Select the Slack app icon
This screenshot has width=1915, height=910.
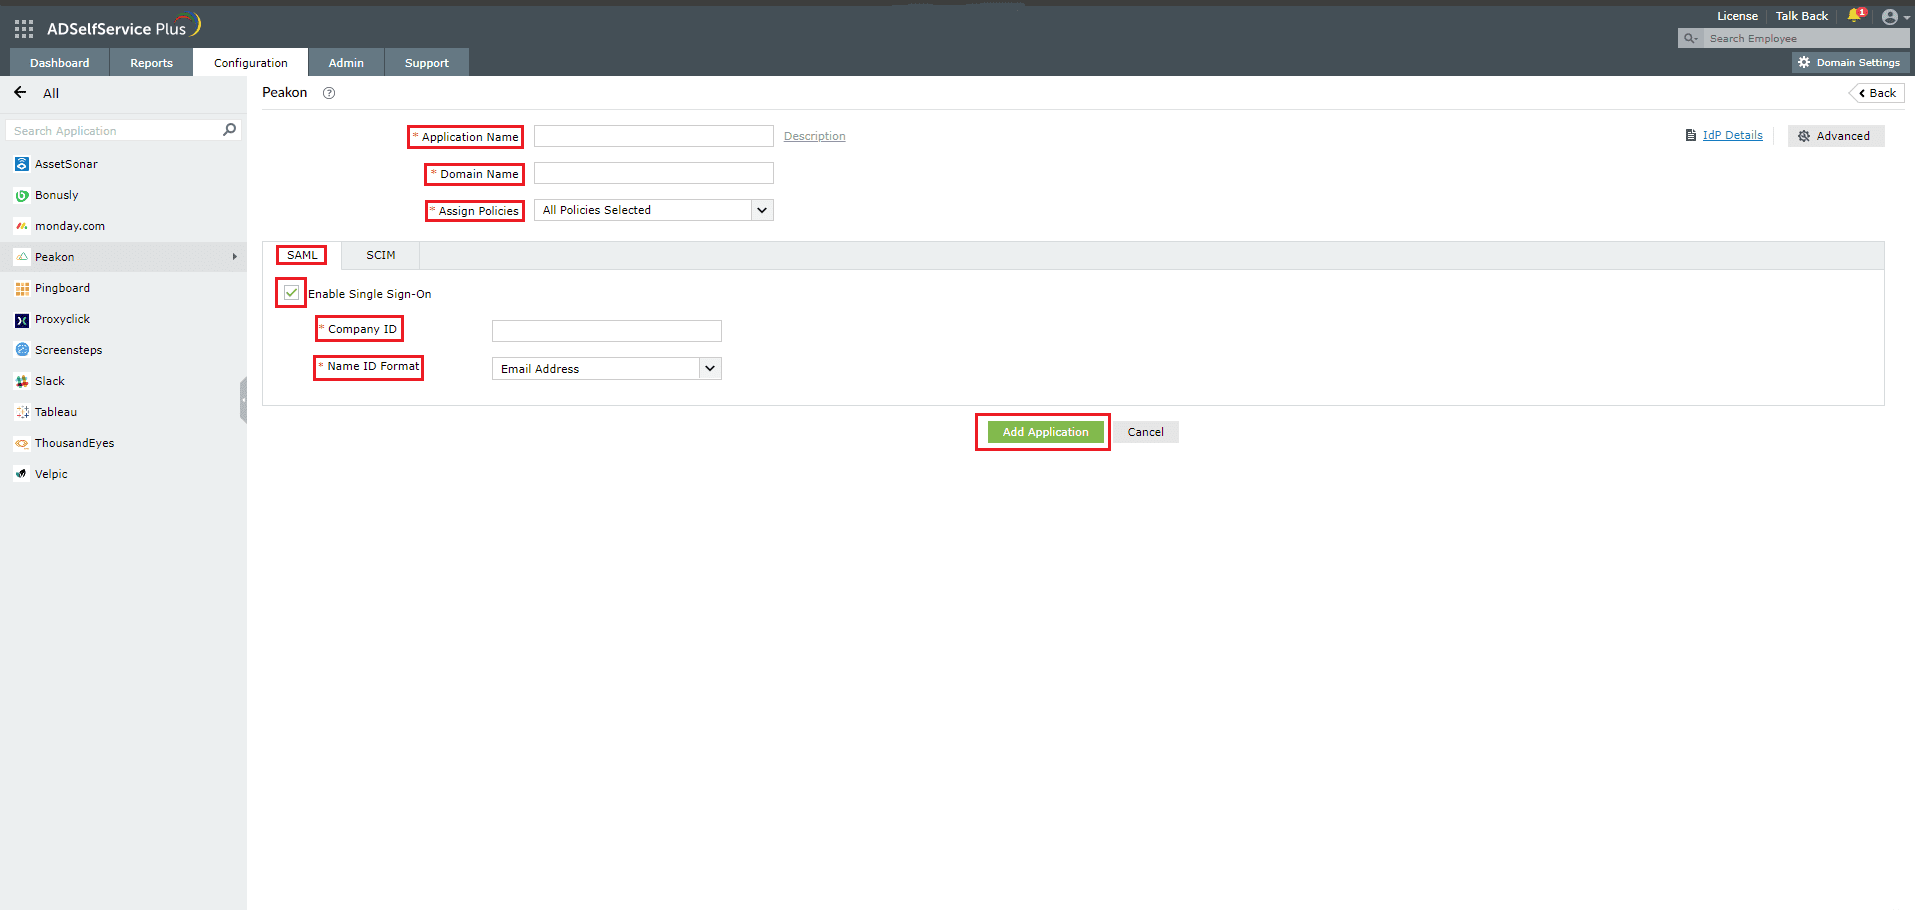22,381
